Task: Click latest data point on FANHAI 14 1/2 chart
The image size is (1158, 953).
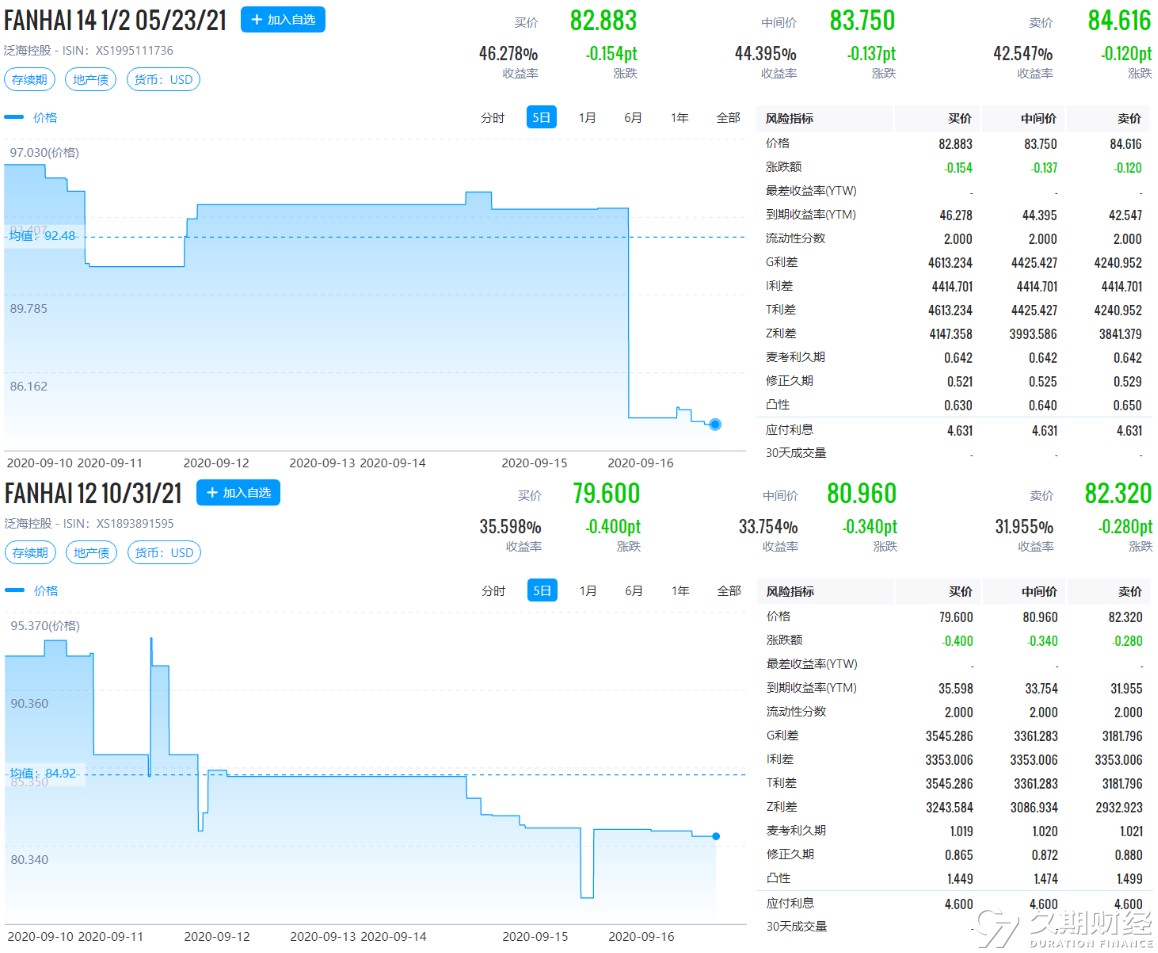Action: [x=715, y=424]
